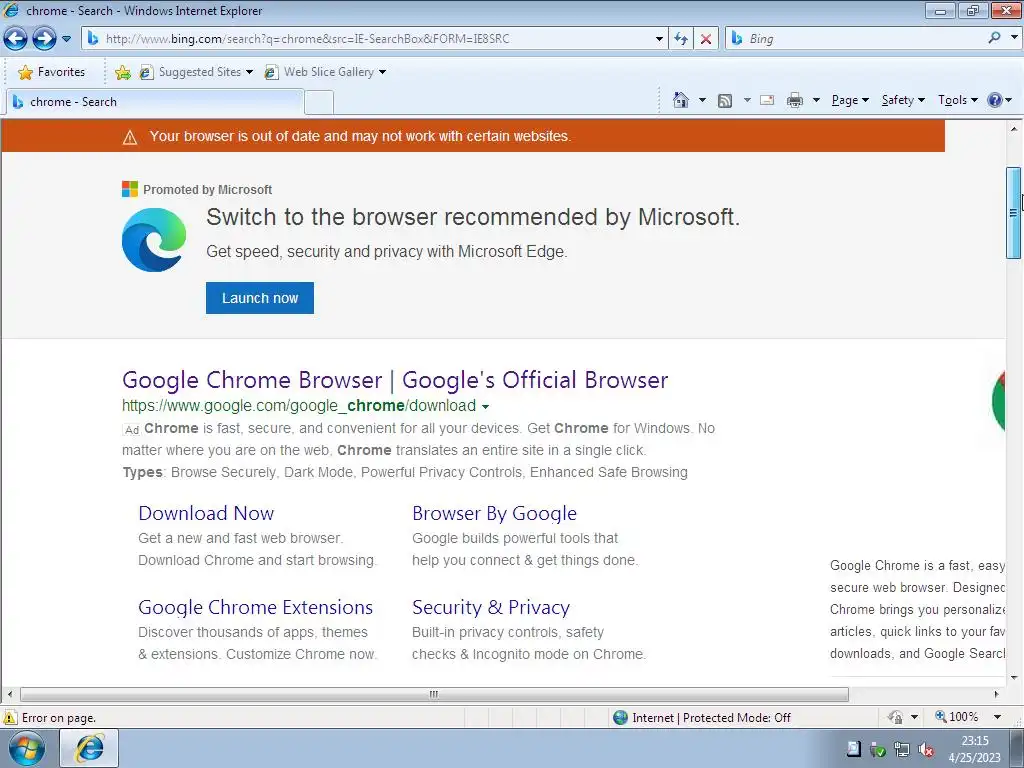Click the muted volume tray icon

926,750
